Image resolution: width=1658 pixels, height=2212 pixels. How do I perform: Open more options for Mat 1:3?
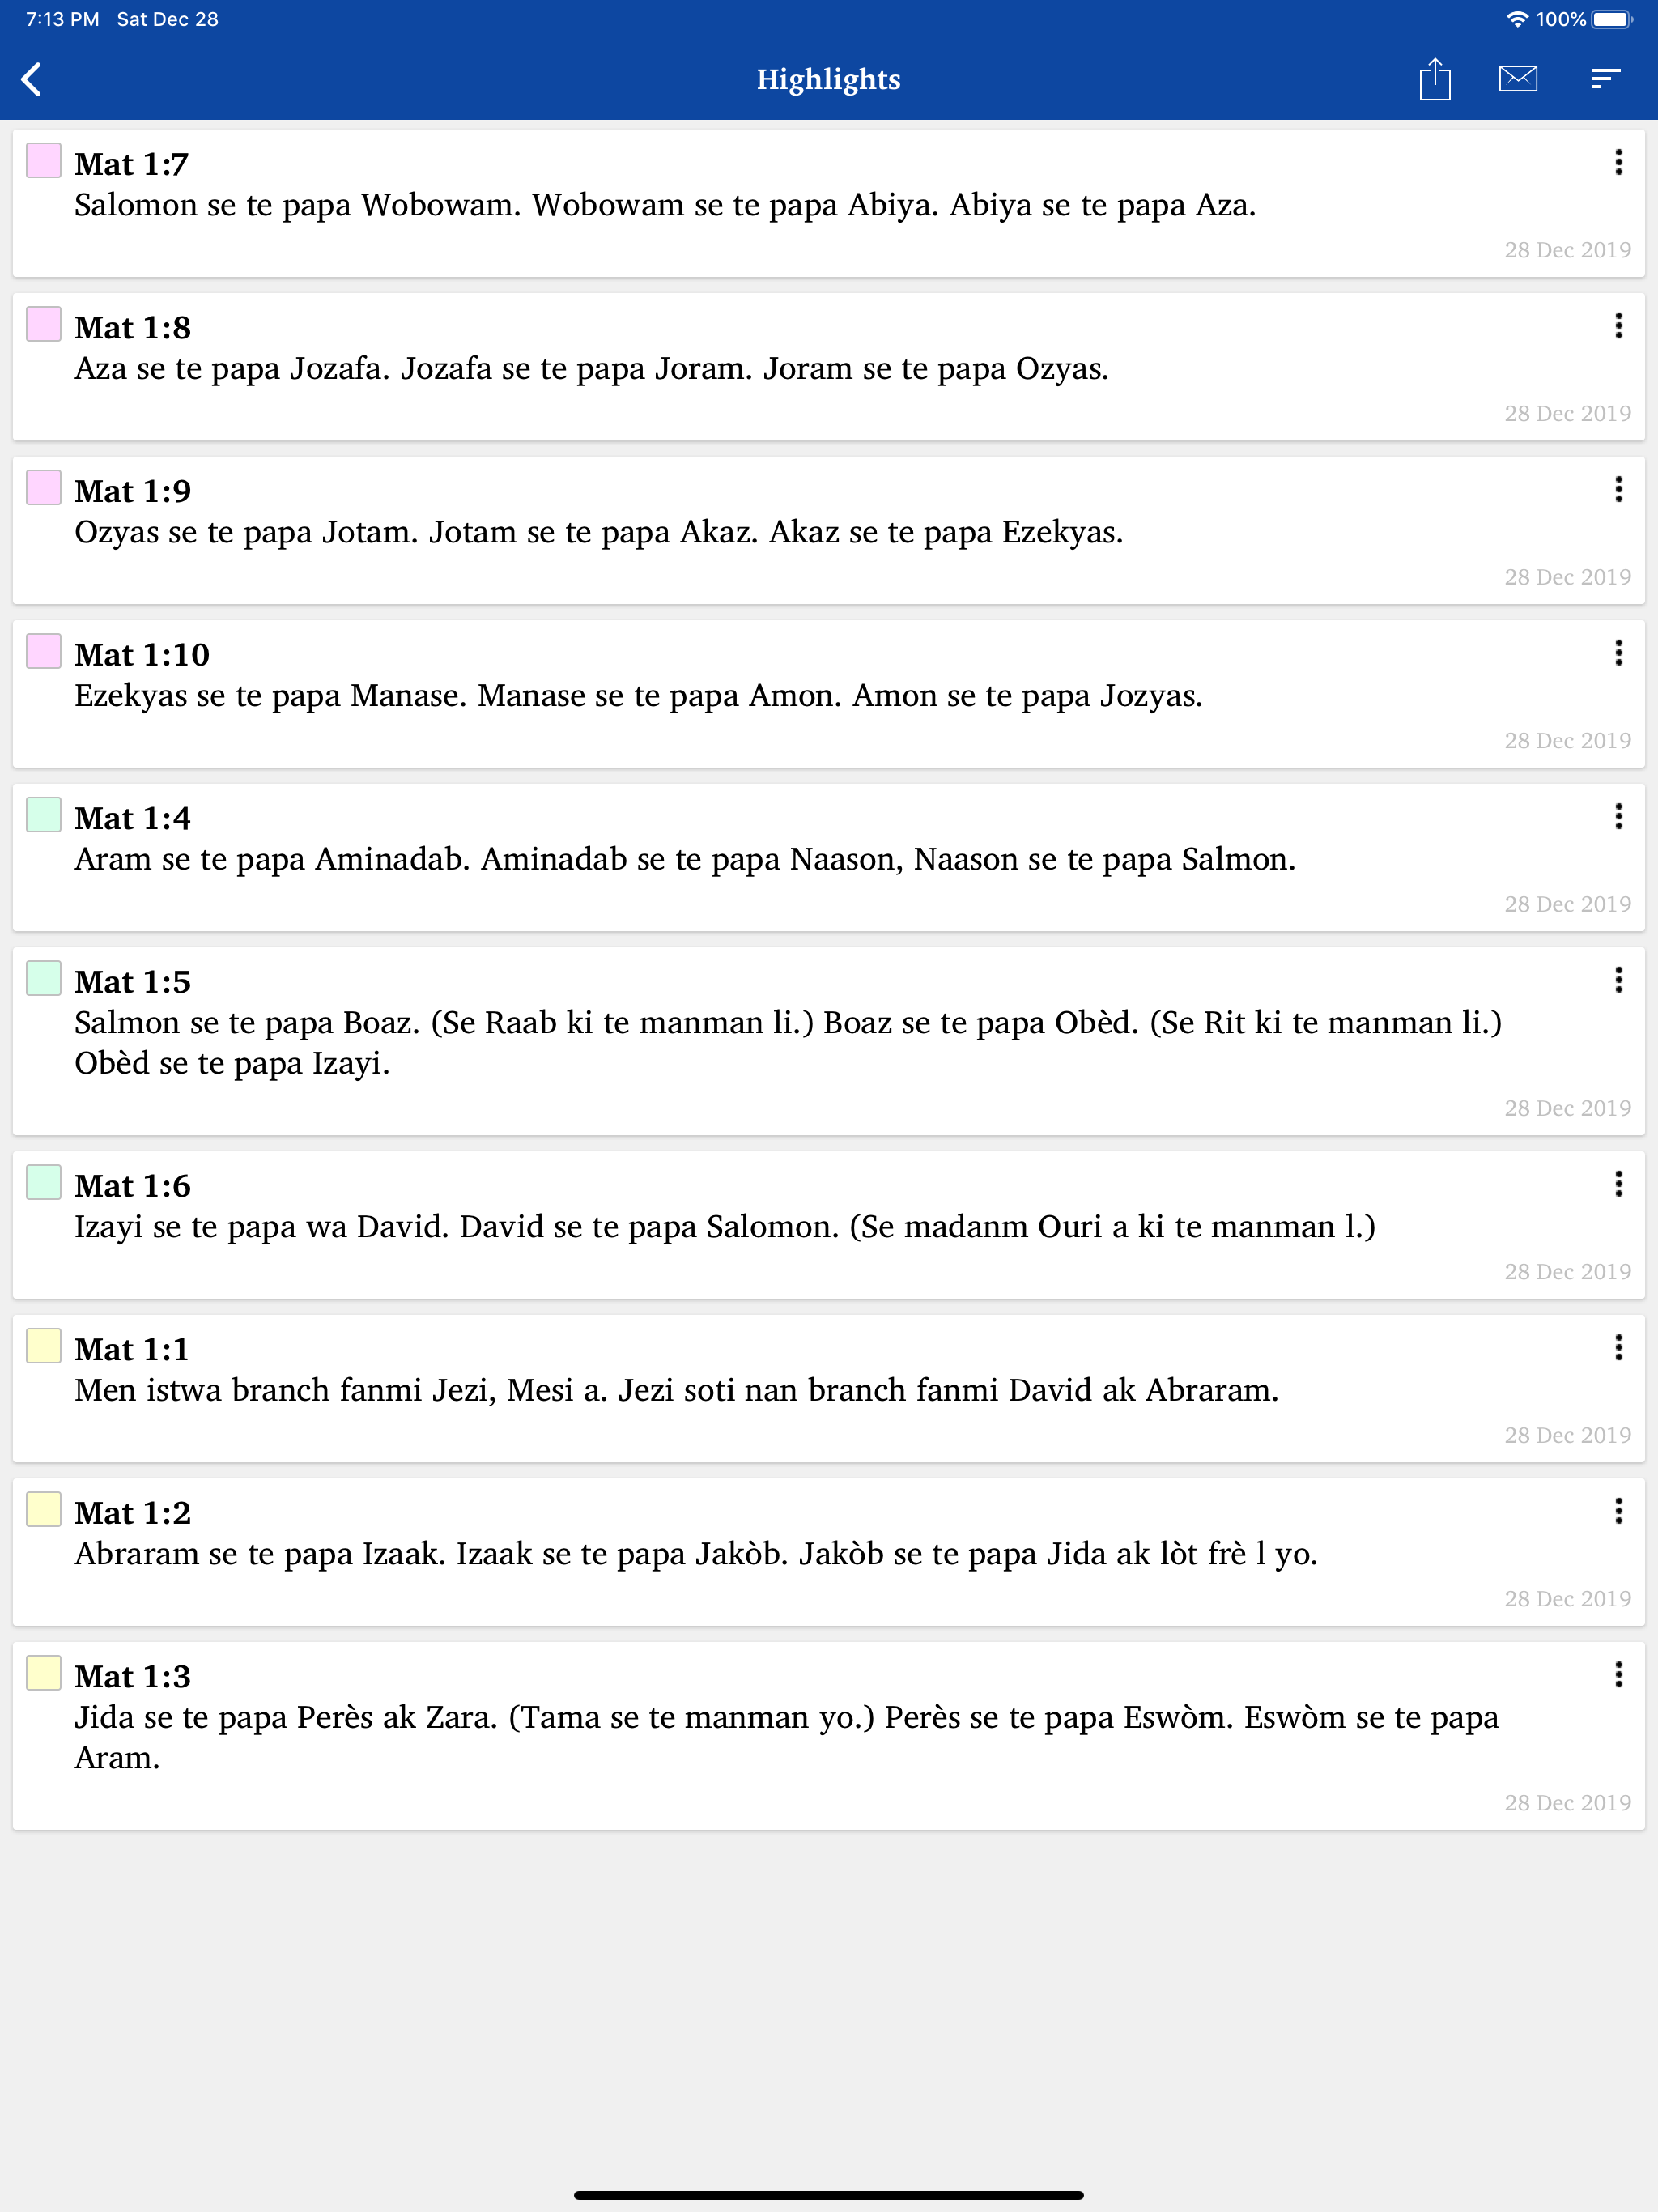pyautogui.click(x=1618, y=1675)
